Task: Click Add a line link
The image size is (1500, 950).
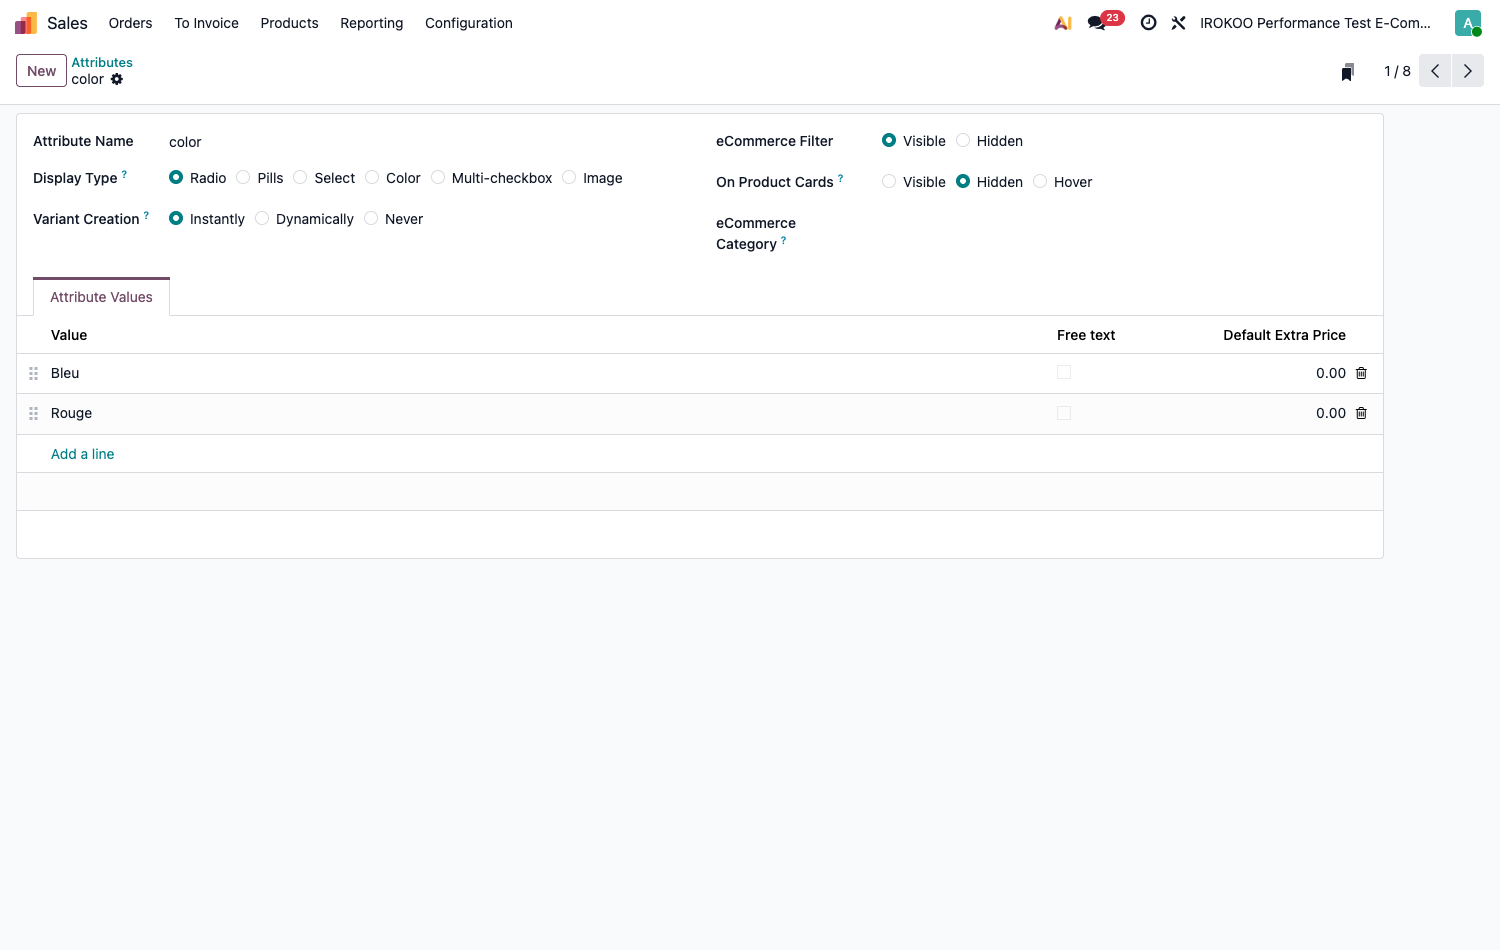Action: point(82,454)
